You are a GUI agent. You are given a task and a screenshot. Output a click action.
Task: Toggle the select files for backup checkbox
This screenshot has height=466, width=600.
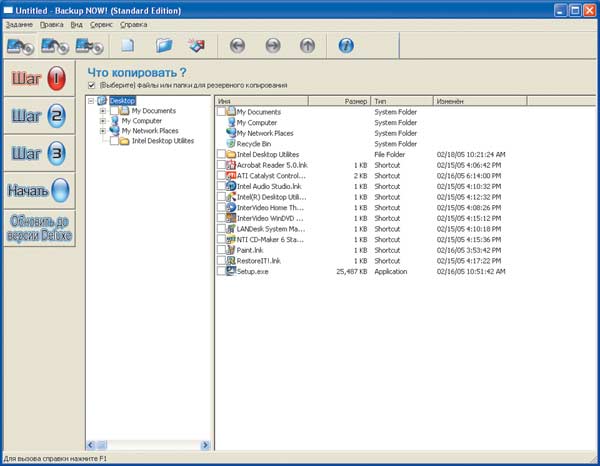pyautogui.click(x=91, y=85)
